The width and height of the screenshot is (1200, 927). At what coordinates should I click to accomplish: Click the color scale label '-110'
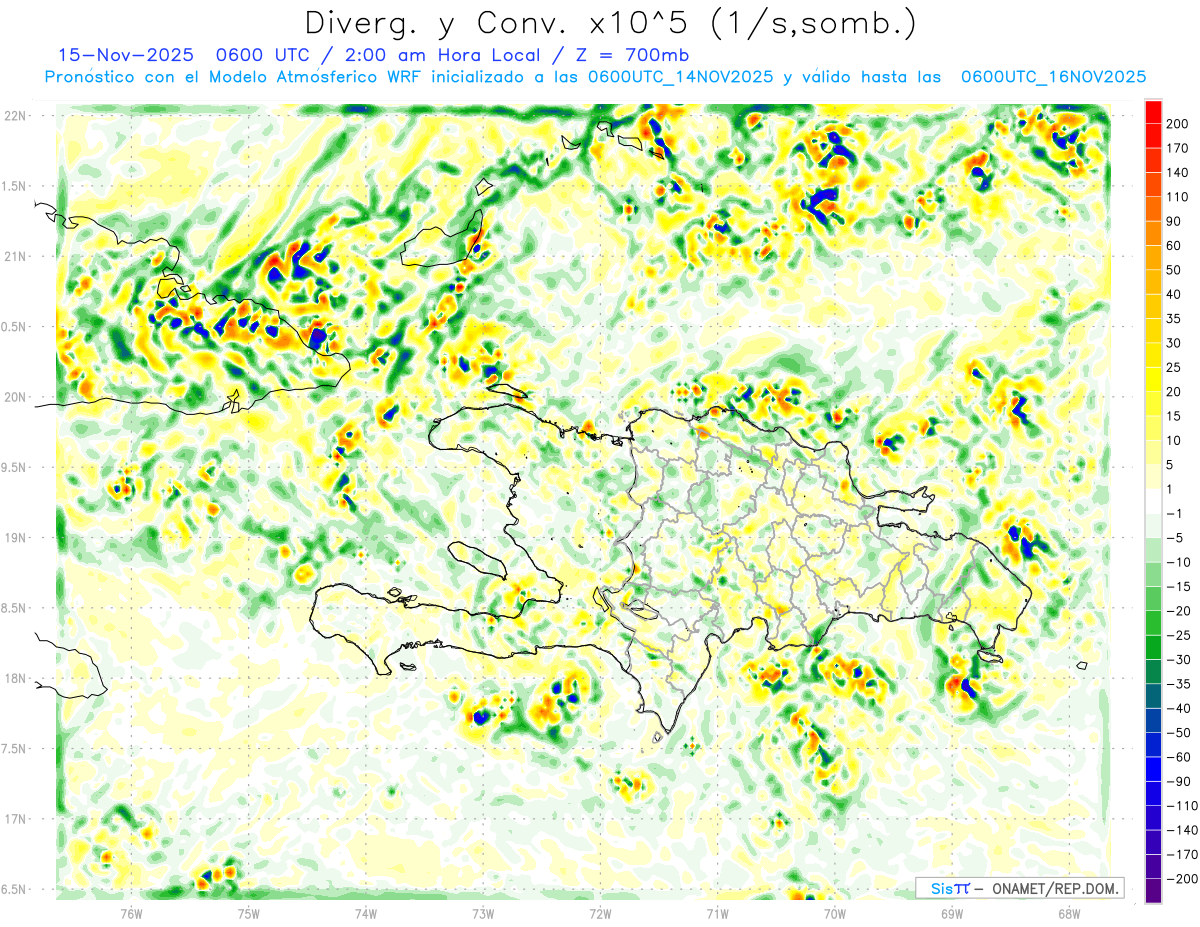pyautogui.click(x=1180, y=807)
